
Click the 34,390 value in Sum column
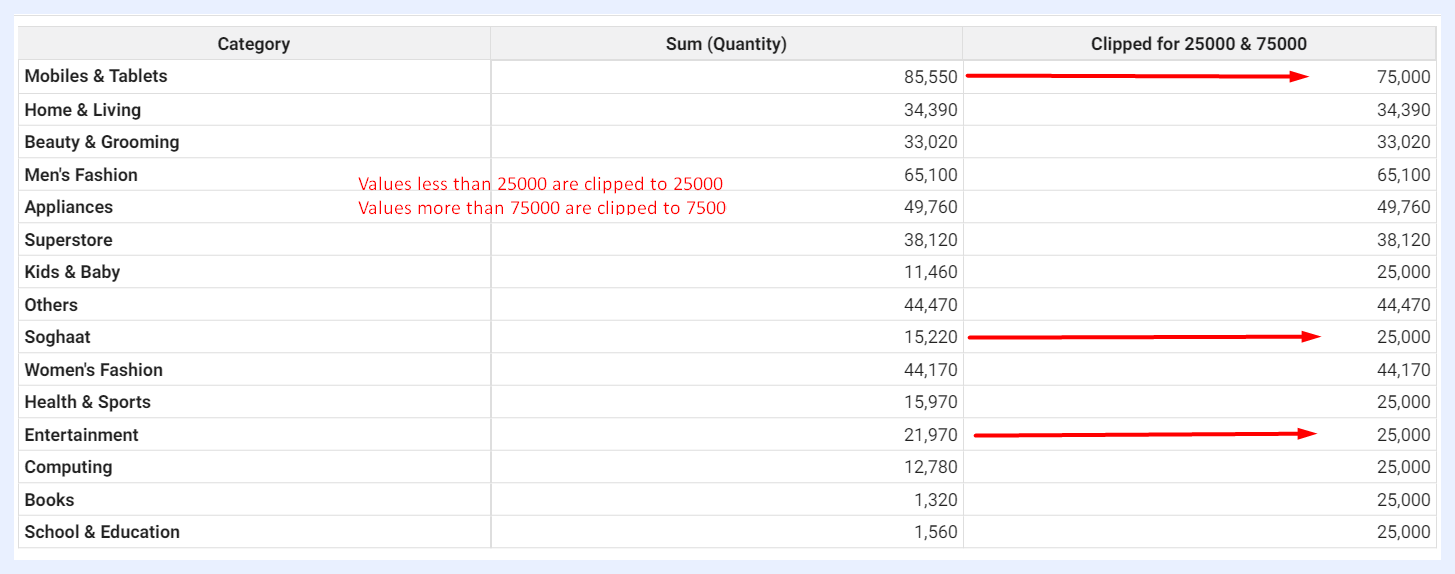(x=930, y=110)
